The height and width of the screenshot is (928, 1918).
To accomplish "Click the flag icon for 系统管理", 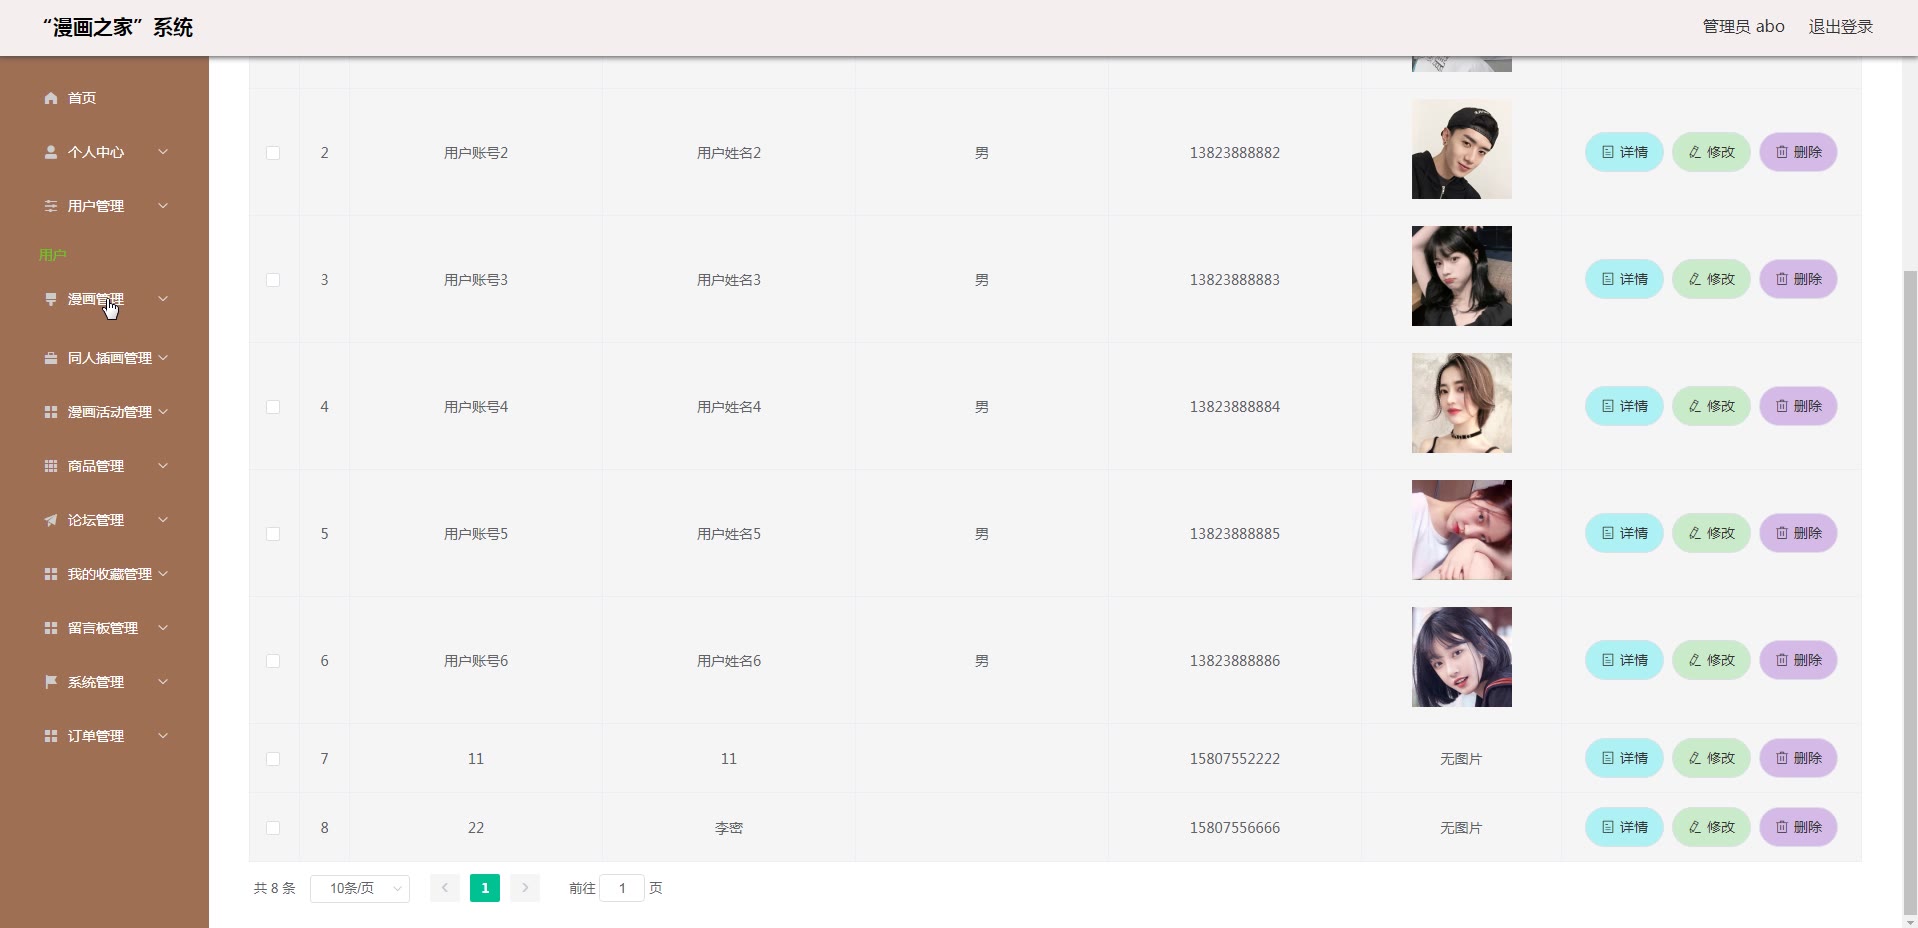I will pos(51,682).
